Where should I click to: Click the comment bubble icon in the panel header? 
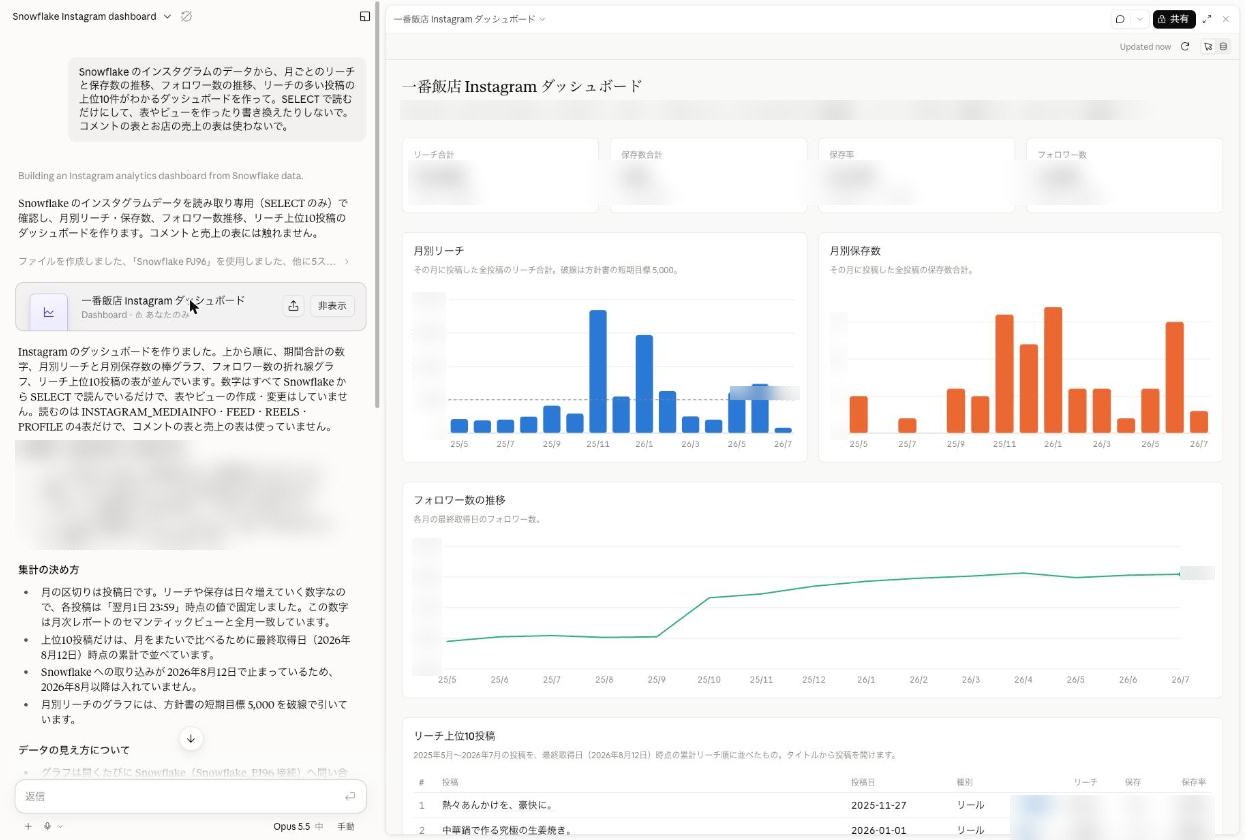(1120, 19)
